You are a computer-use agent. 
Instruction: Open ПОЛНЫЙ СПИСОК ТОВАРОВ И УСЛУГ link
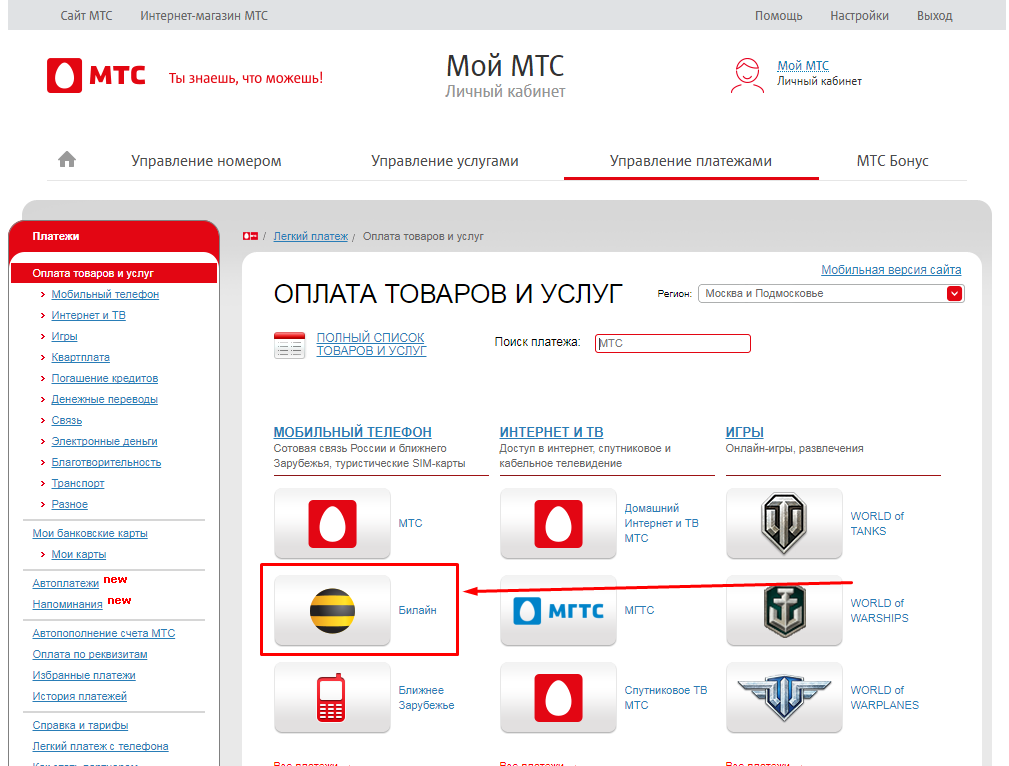(371, 344)
